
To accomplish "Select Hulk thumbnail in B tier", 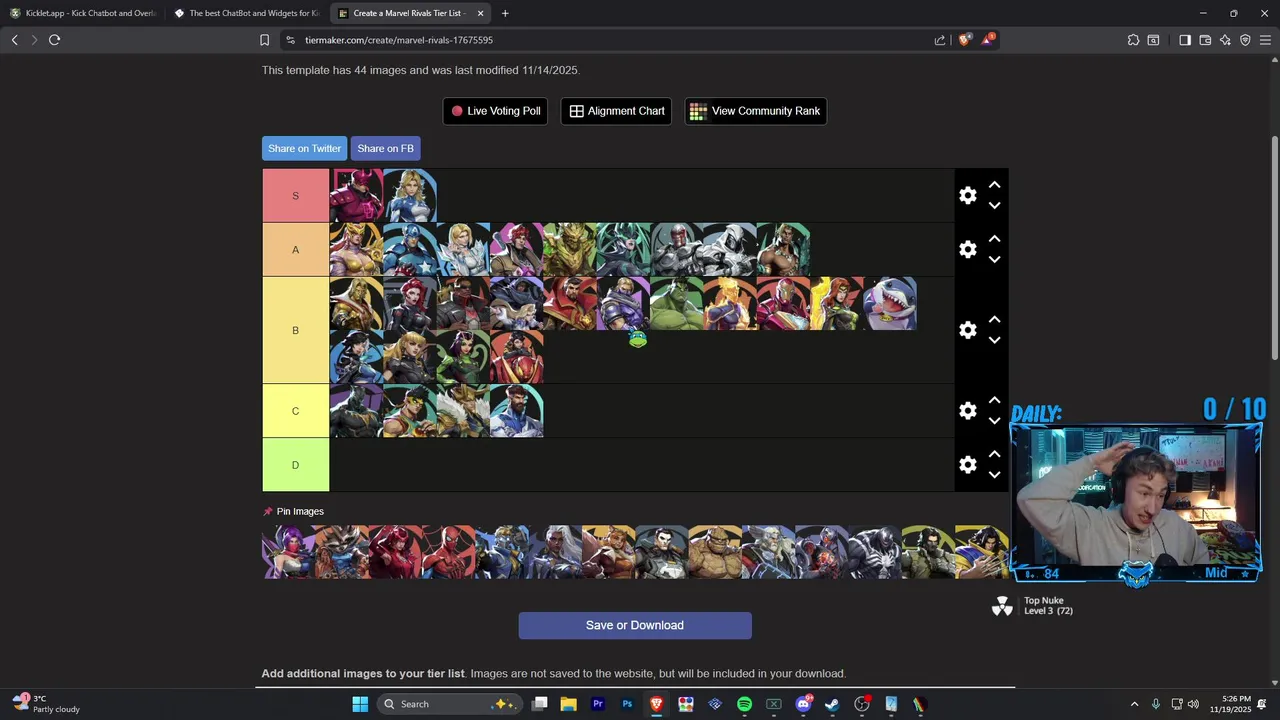I will pos(677,303).
